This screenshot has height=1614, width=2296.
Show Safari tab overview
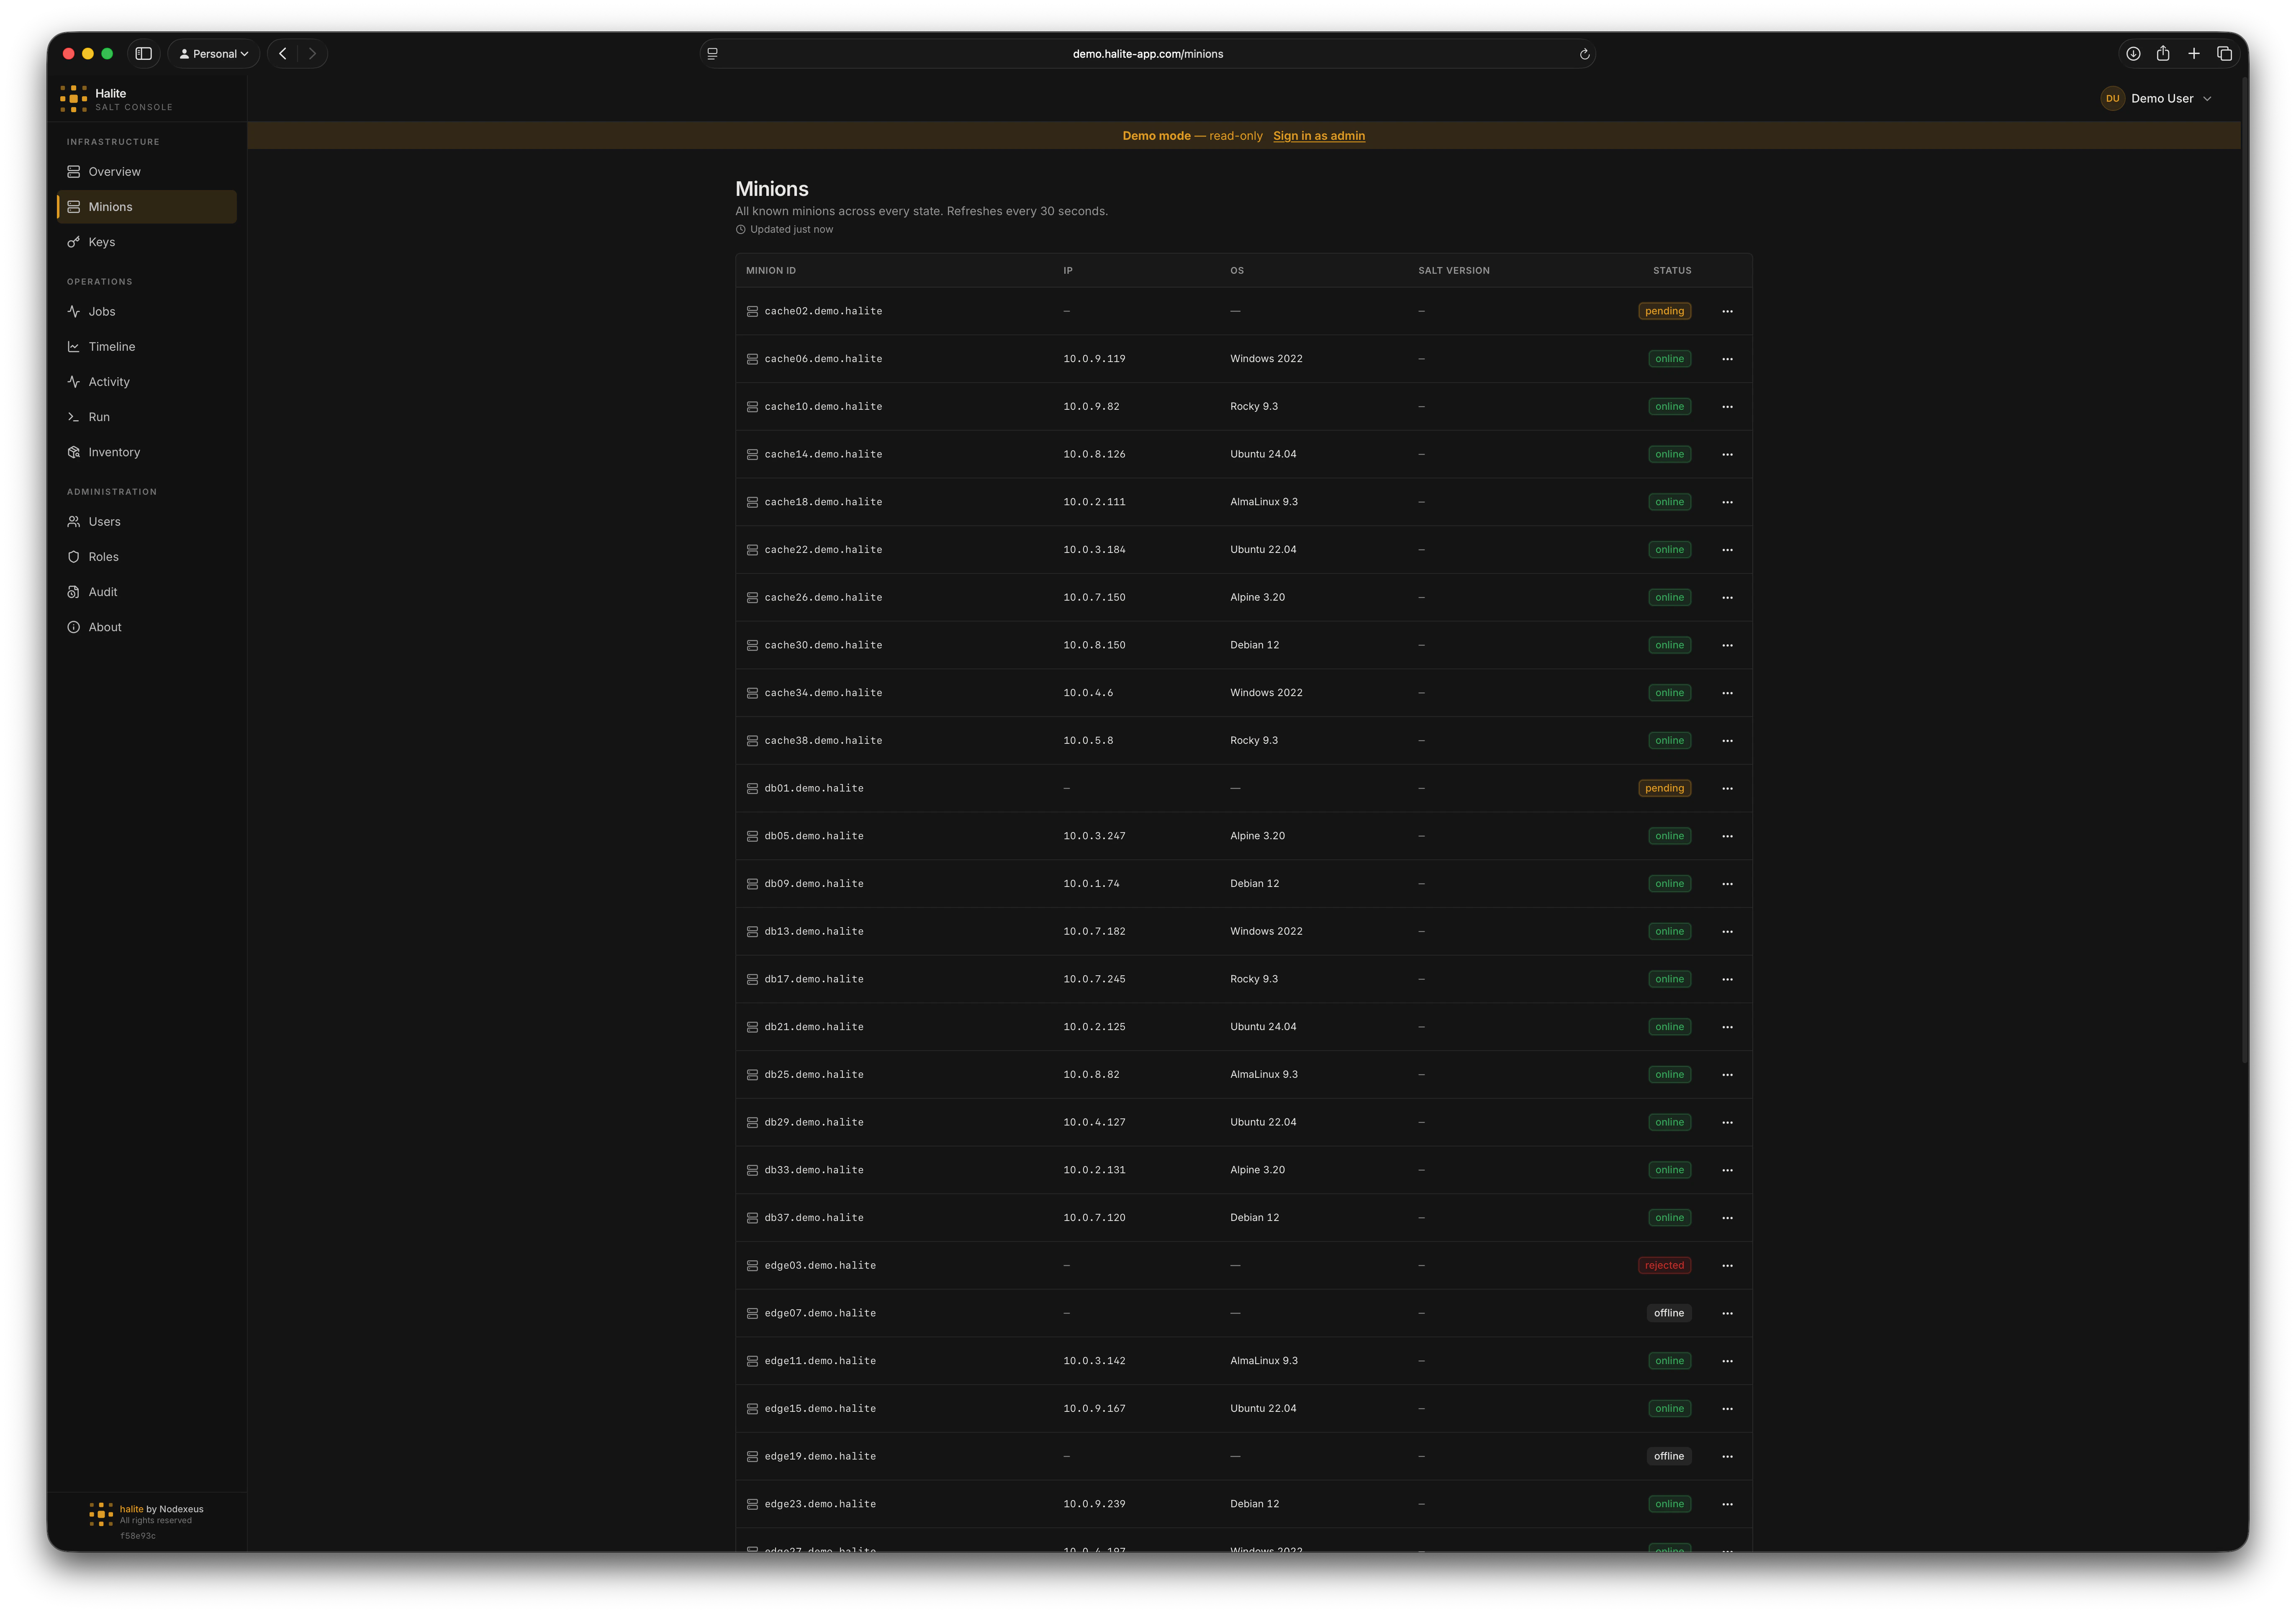coord(2224,54)
